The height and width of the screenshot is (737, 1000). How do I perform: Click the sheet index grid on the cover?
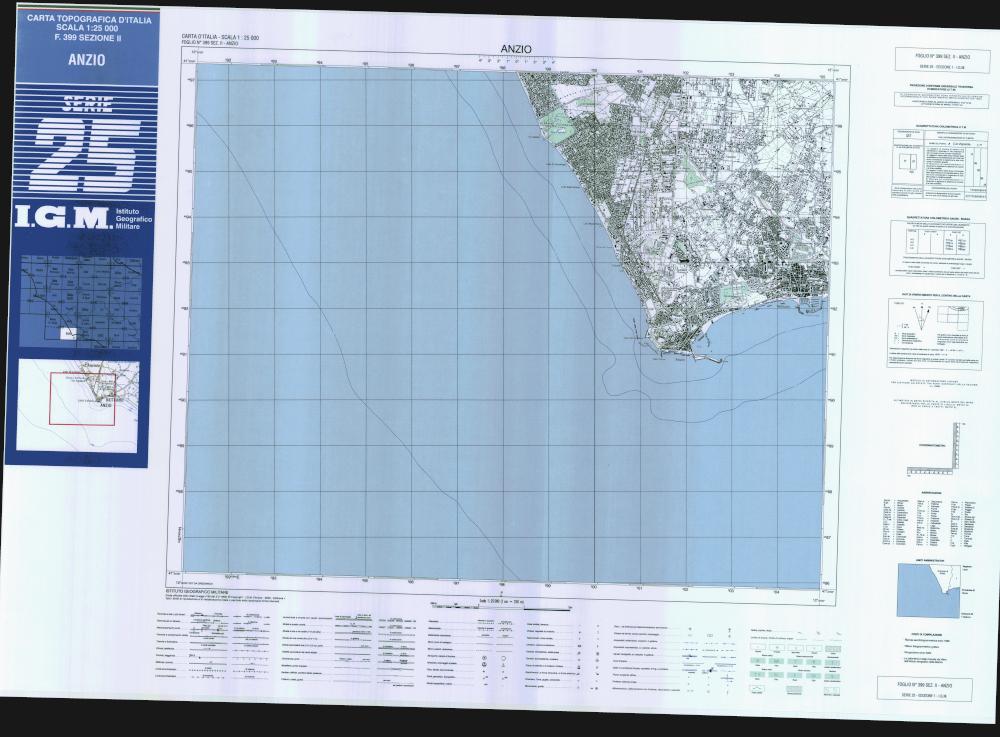coord(80,302)
